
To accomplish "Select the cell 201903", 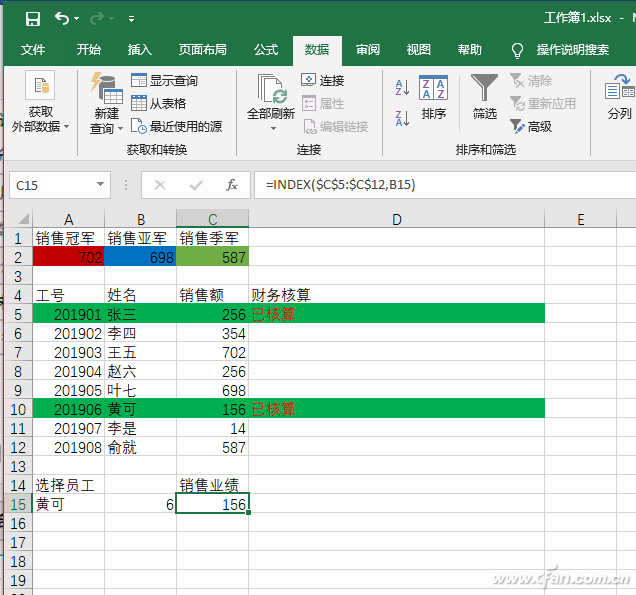I will click(69, 352).
